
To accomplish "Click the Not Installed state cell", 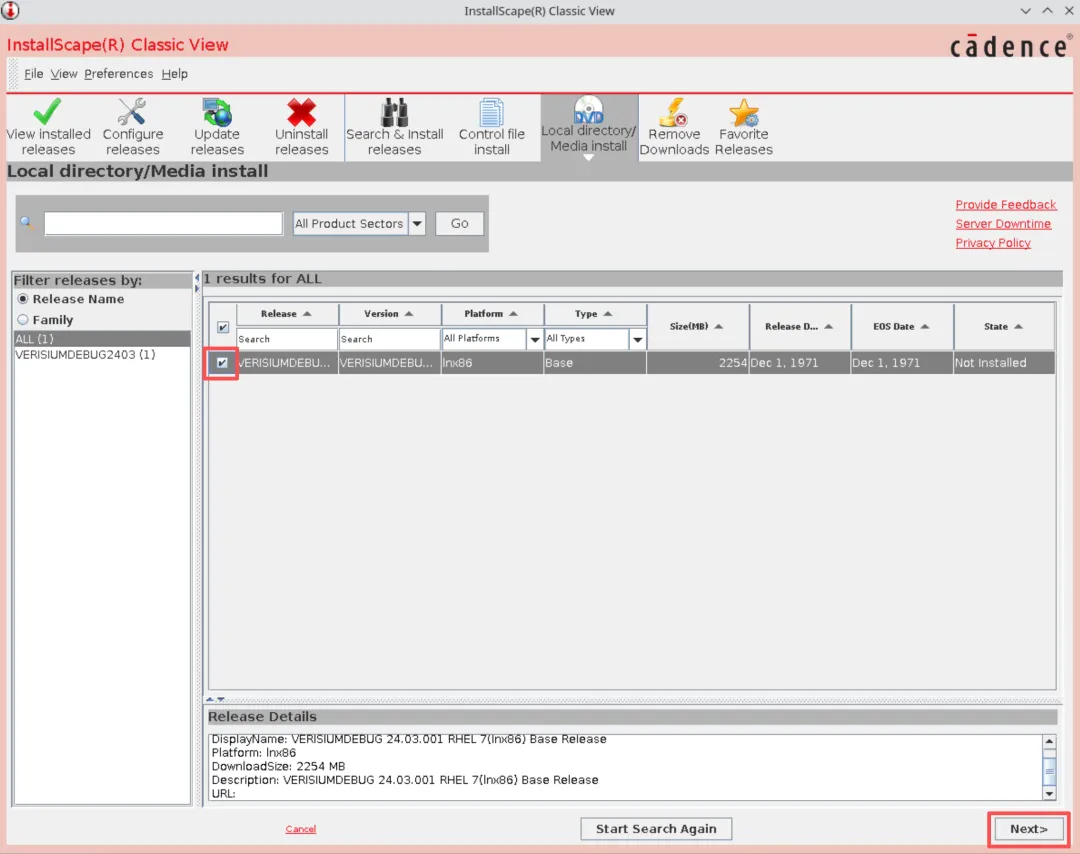I will (x=1004, y=363).
